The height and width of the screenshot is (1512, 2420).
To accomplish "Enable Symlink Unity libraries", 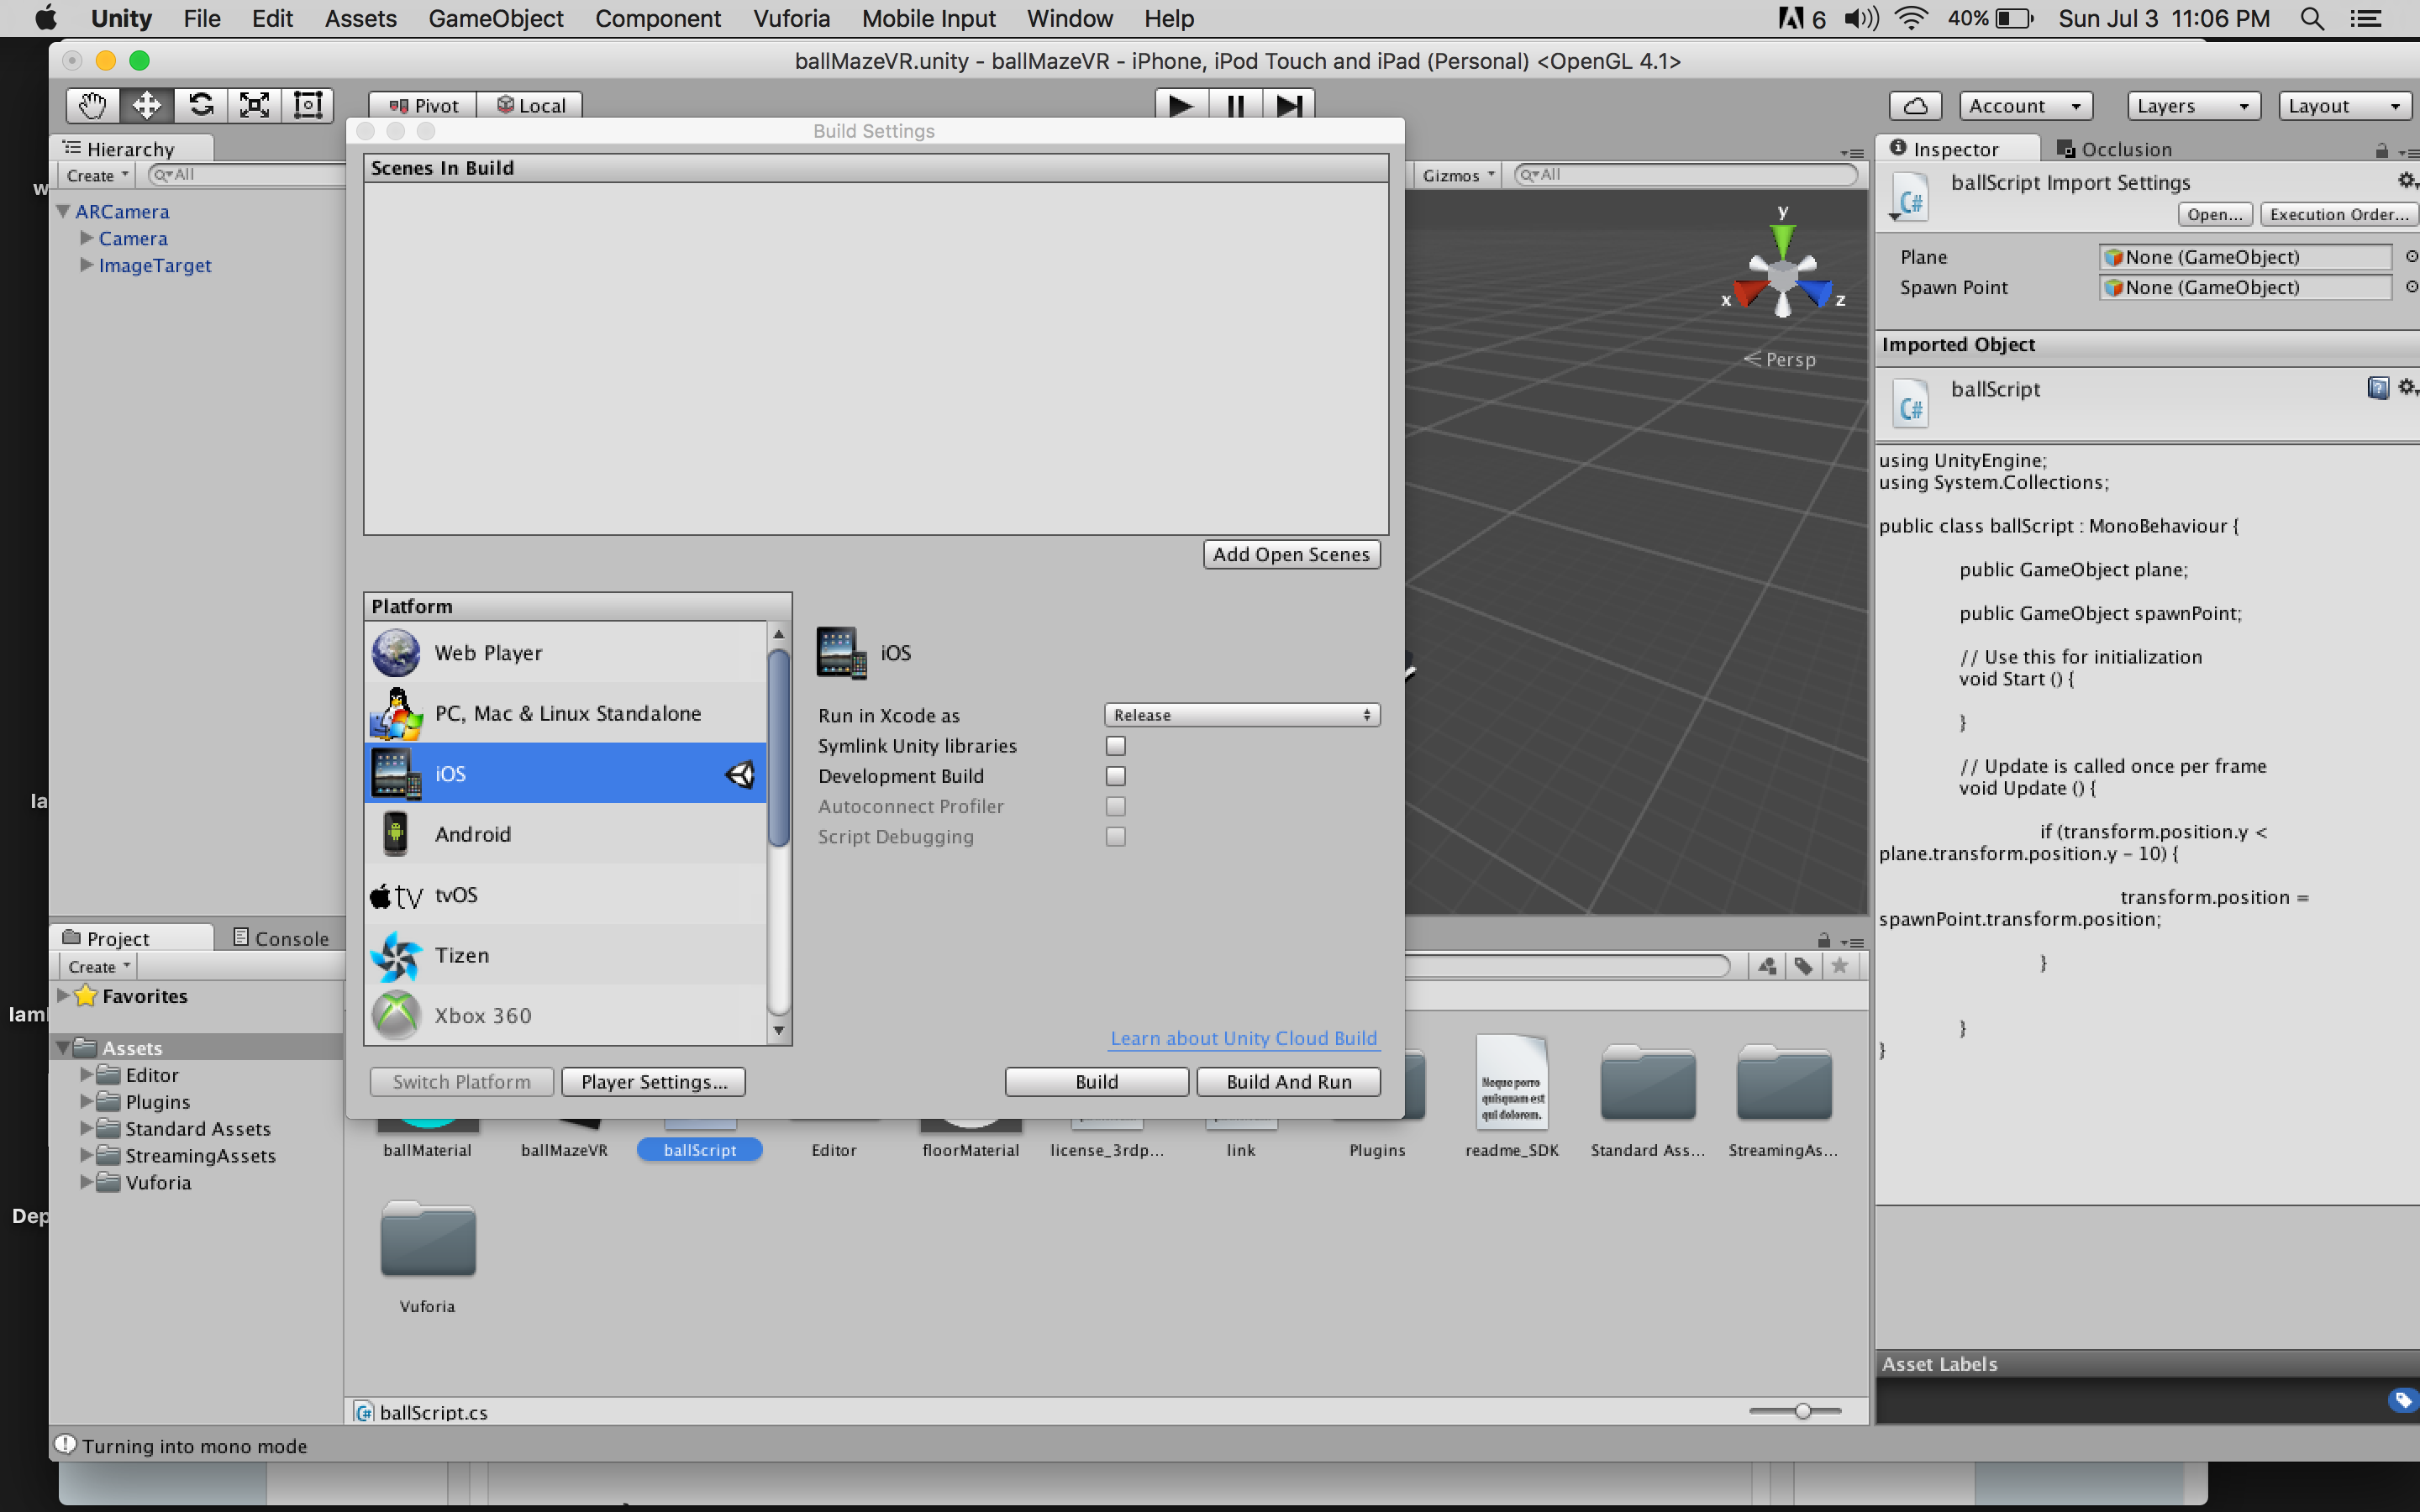I will point(1115,745).
